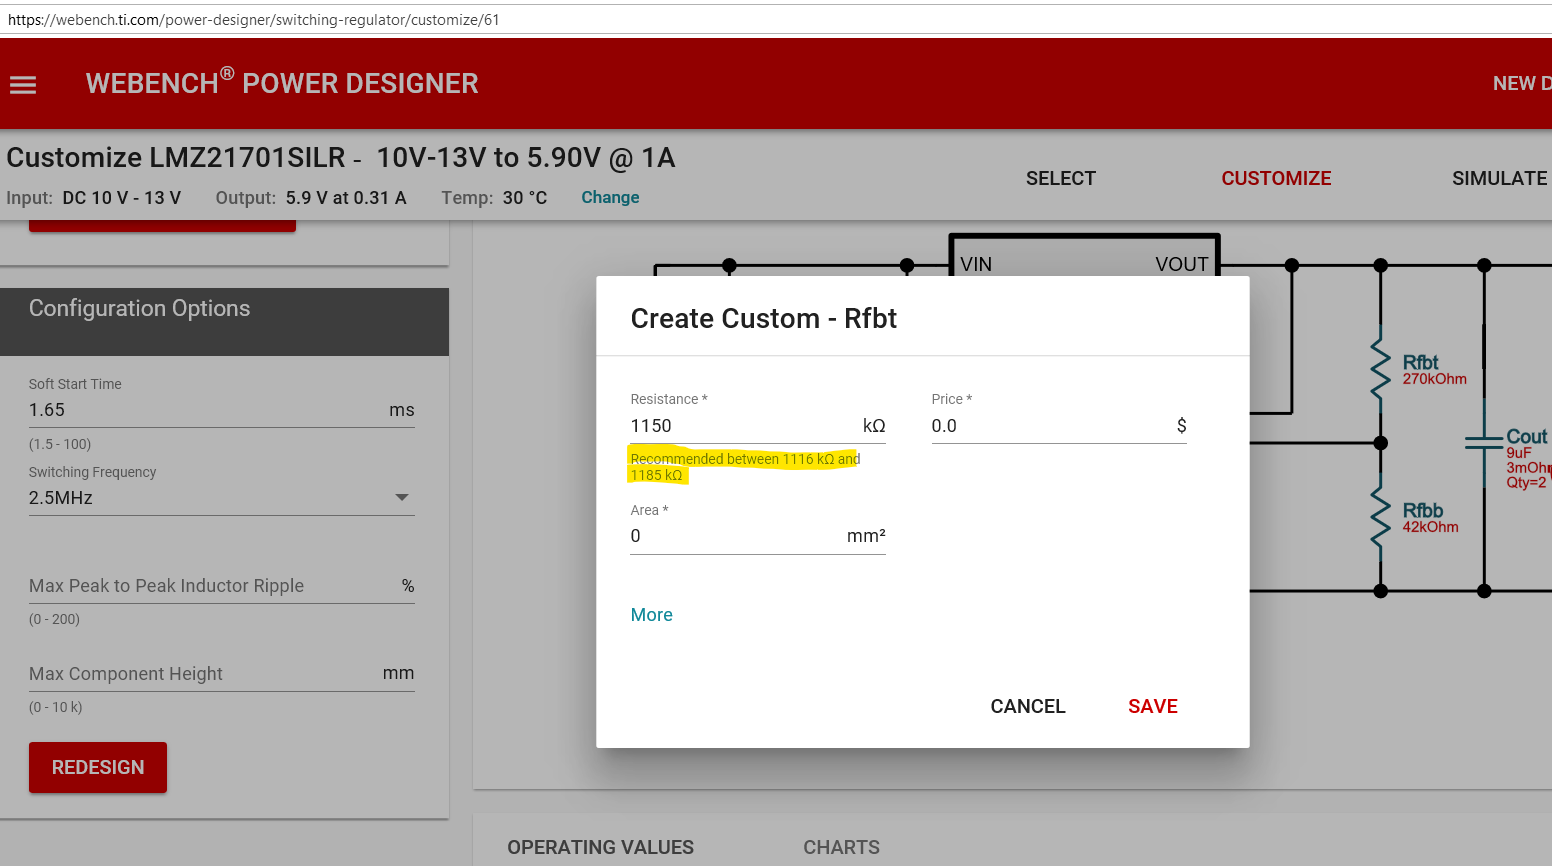The image size is (1552, 866).
Task: Click the REDESIGN button
Action: tap(98, 767)
